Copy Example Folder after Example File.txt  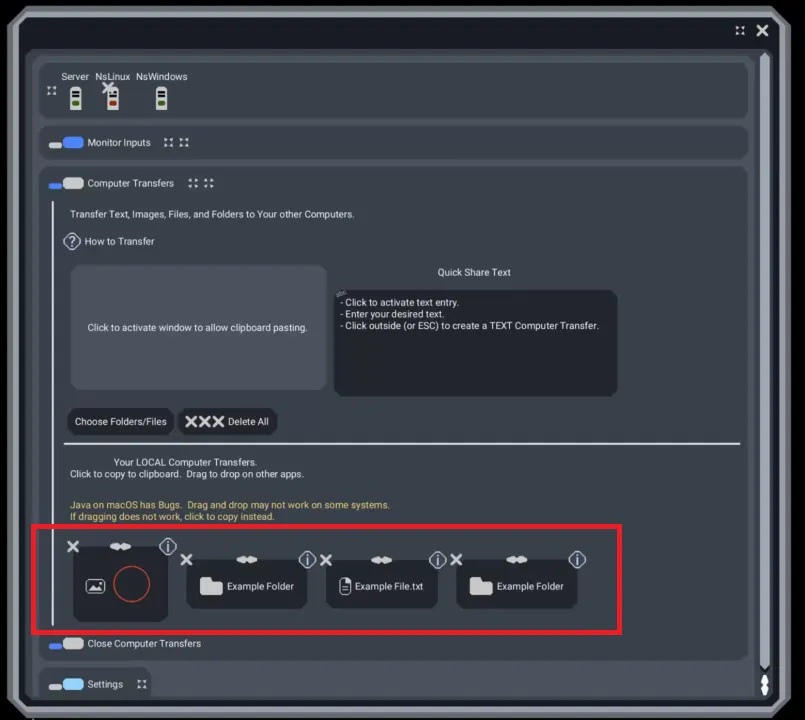[x=516, y=585]
